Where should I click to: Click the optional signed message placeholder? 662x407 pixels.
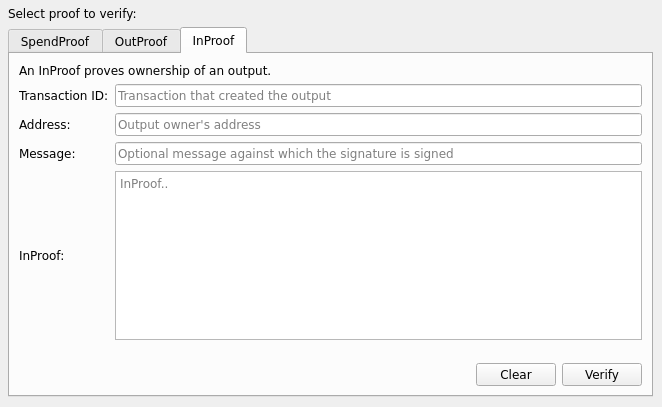point(285,154)
